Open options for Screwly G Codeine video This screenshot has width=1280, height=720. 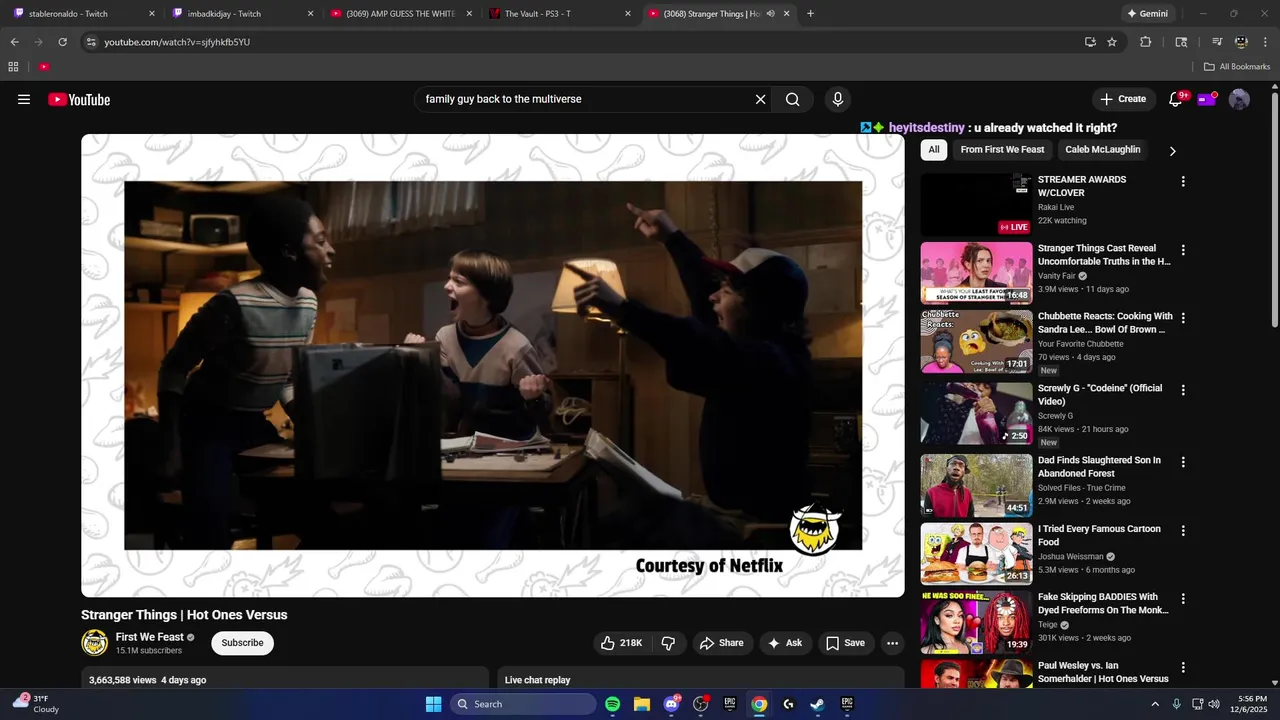(1183, 390)
